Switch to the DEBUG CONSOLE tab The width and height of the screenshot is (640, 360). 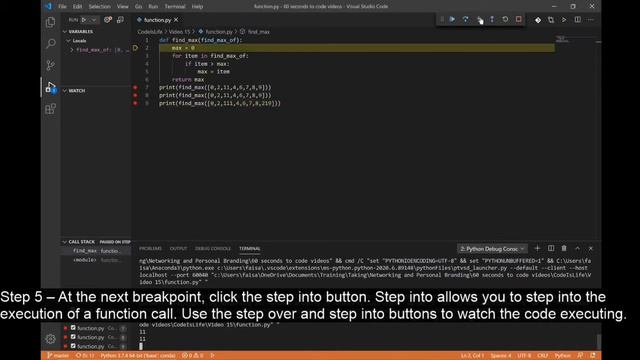pyautogui.click(x=213, y=249)
